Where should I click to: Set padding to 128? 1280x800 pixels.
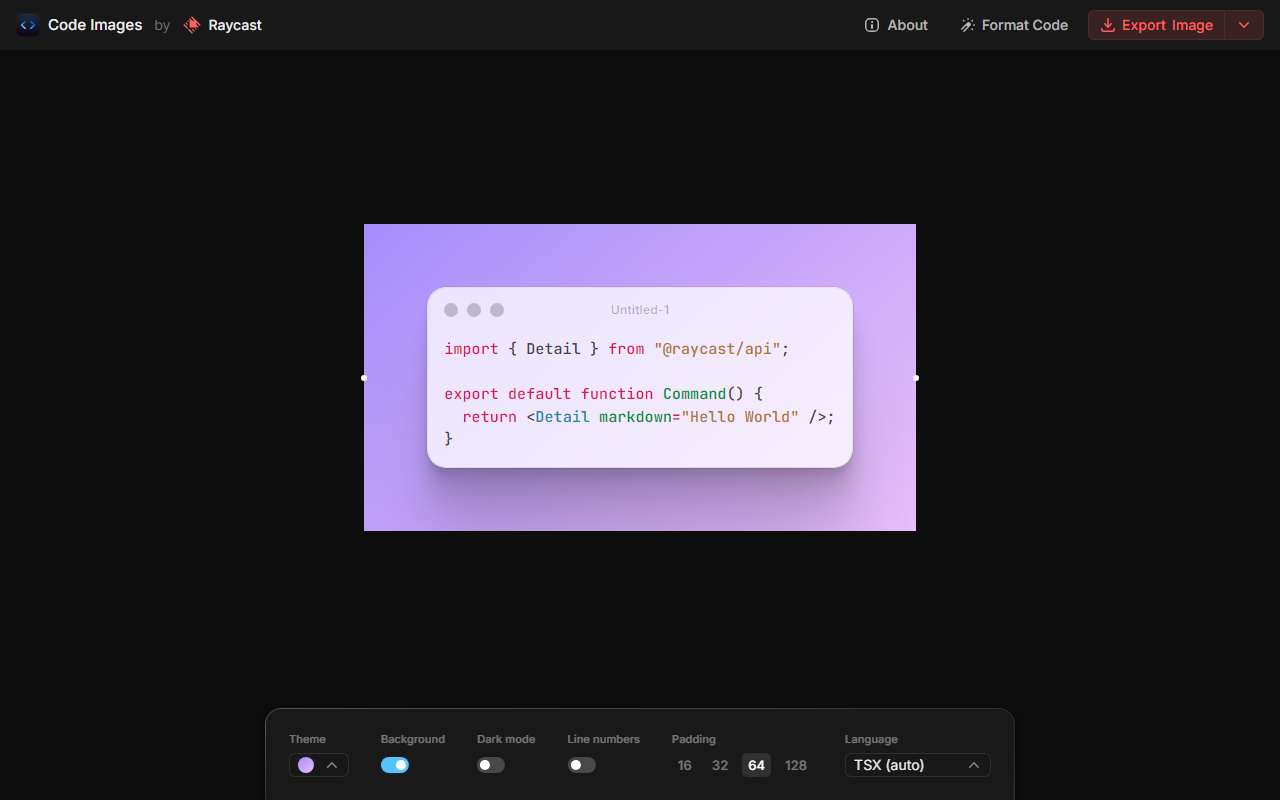796,765
